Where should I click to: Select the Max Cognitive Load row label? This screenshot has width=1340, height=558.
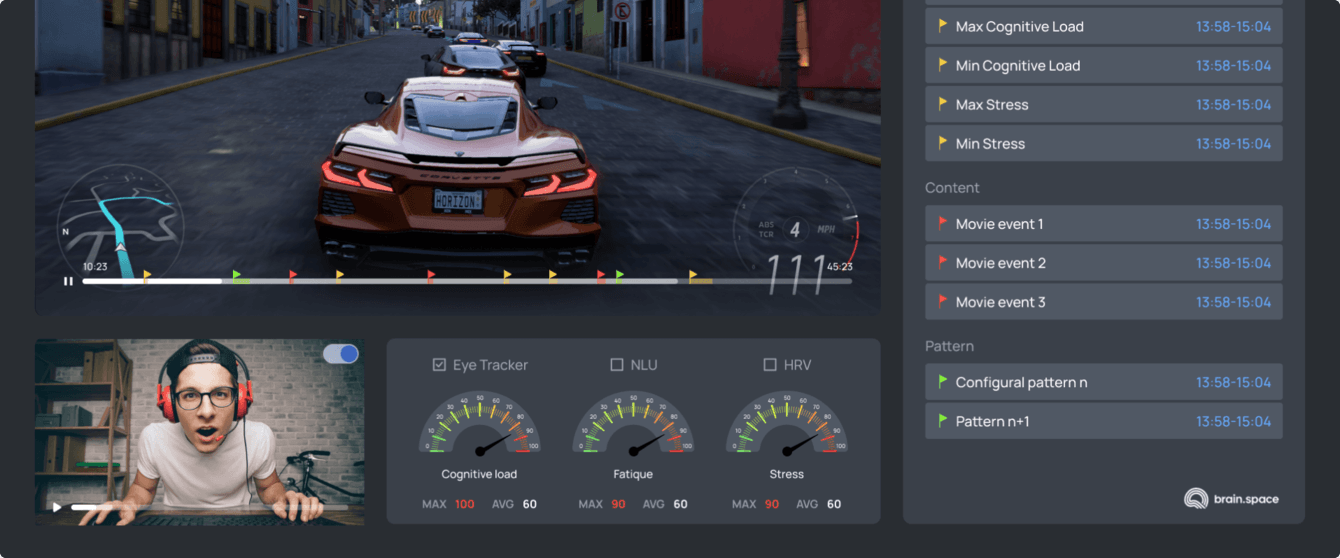tap(1019, 27)
